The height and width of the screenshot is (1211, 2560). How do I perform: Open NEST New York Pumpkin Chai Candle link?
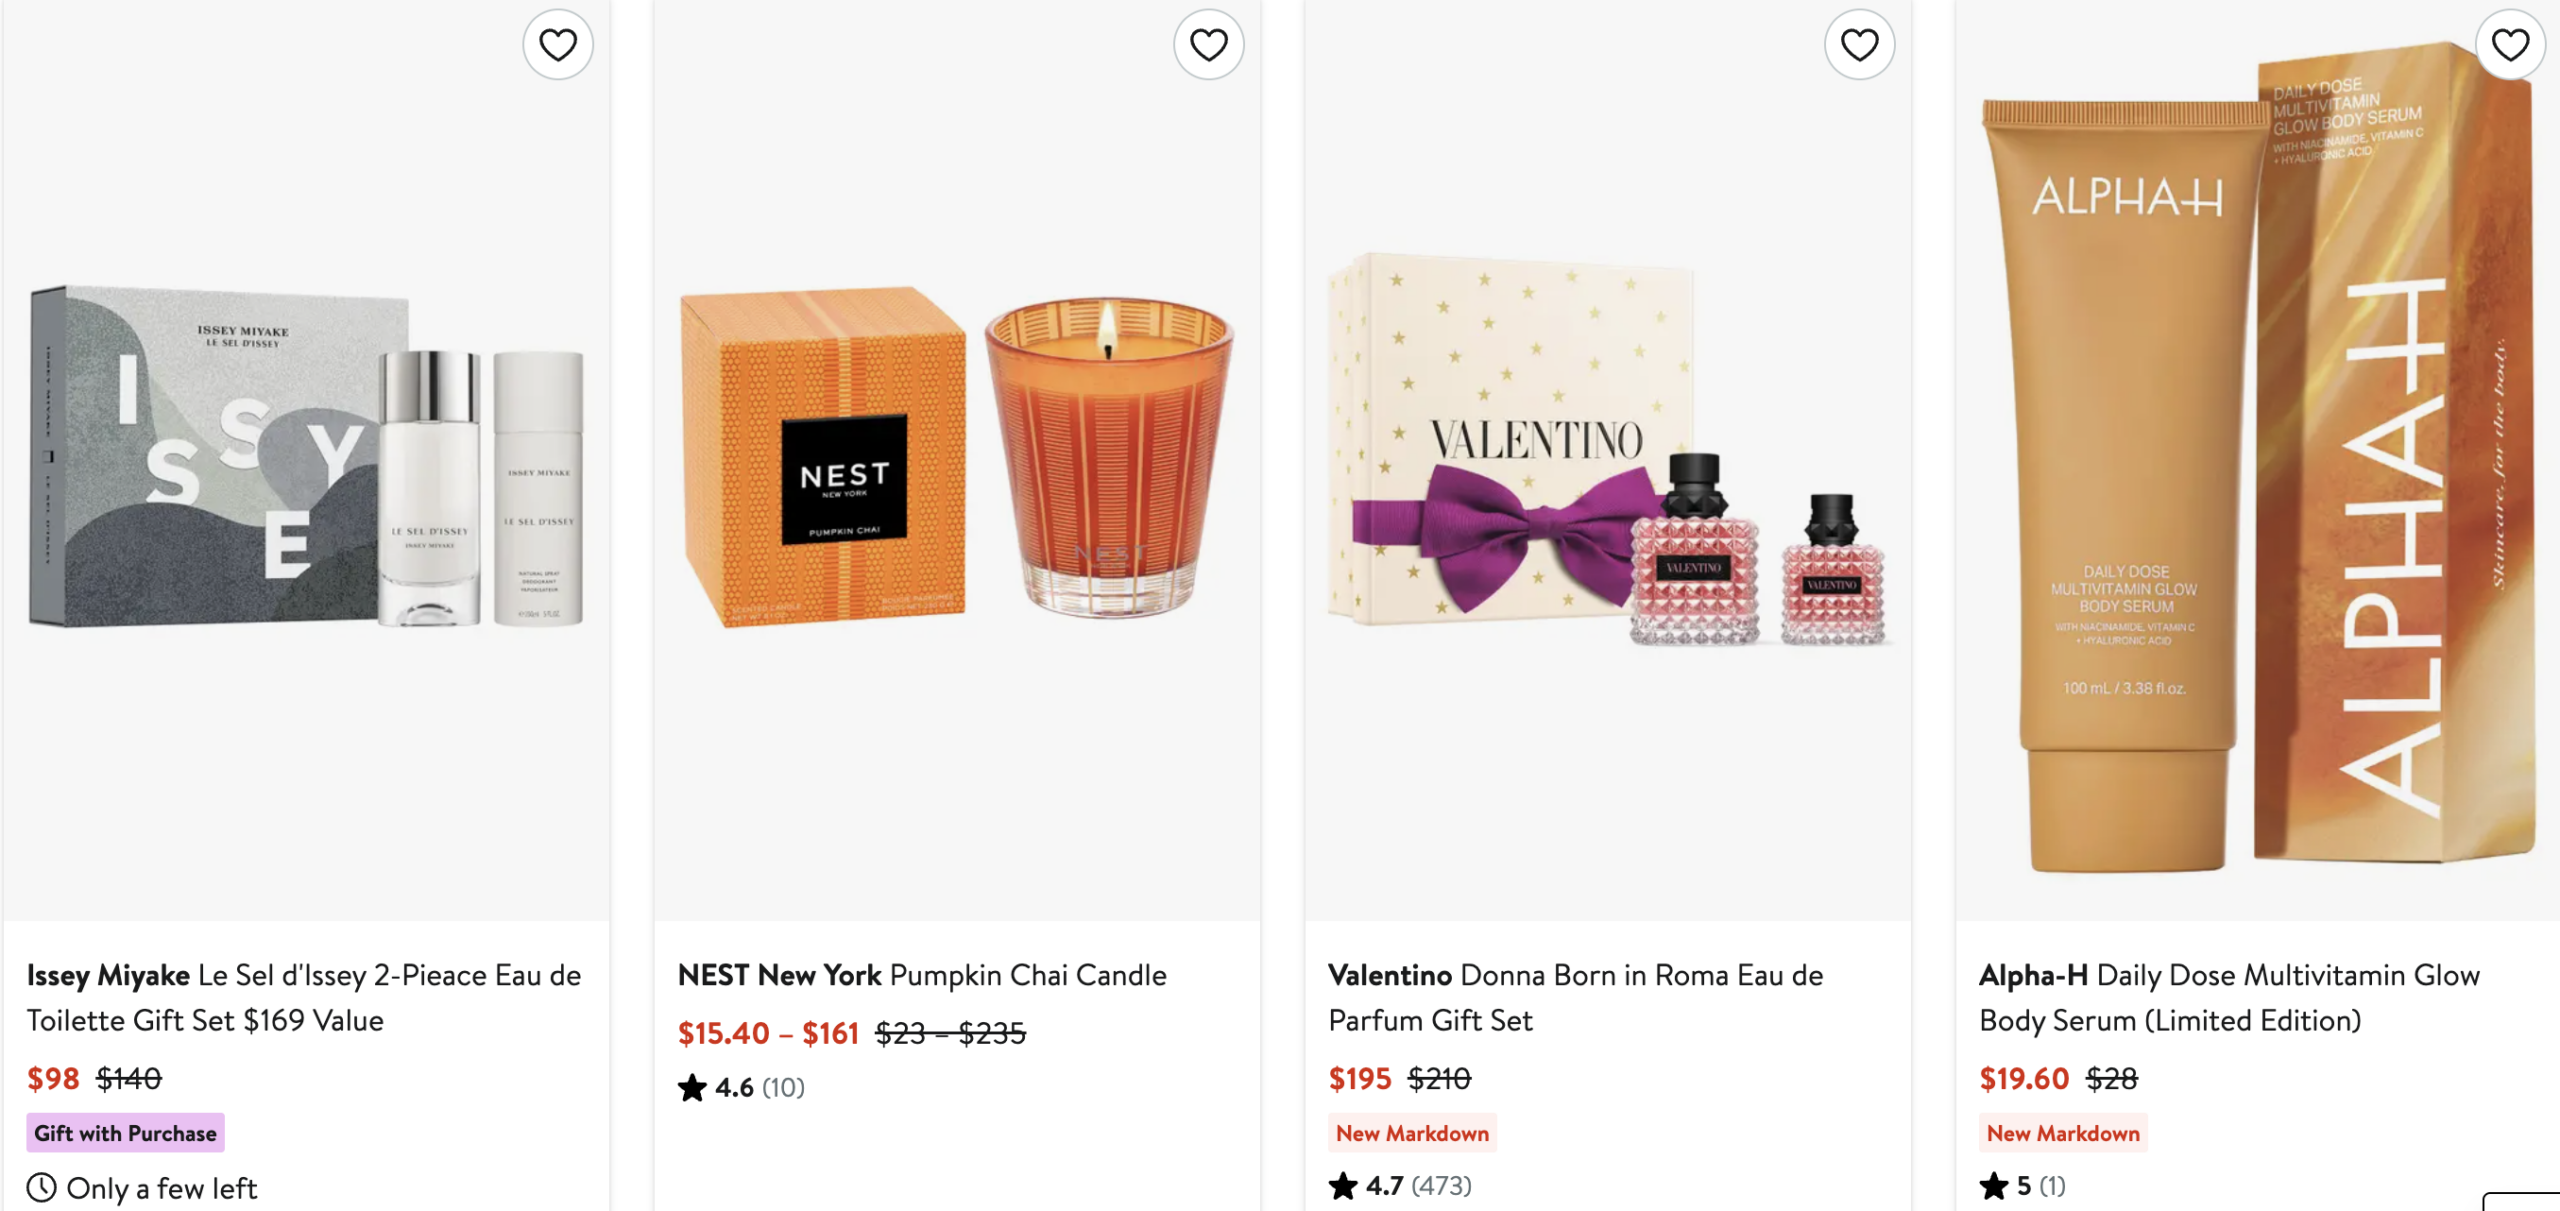(x=921, y=975)
